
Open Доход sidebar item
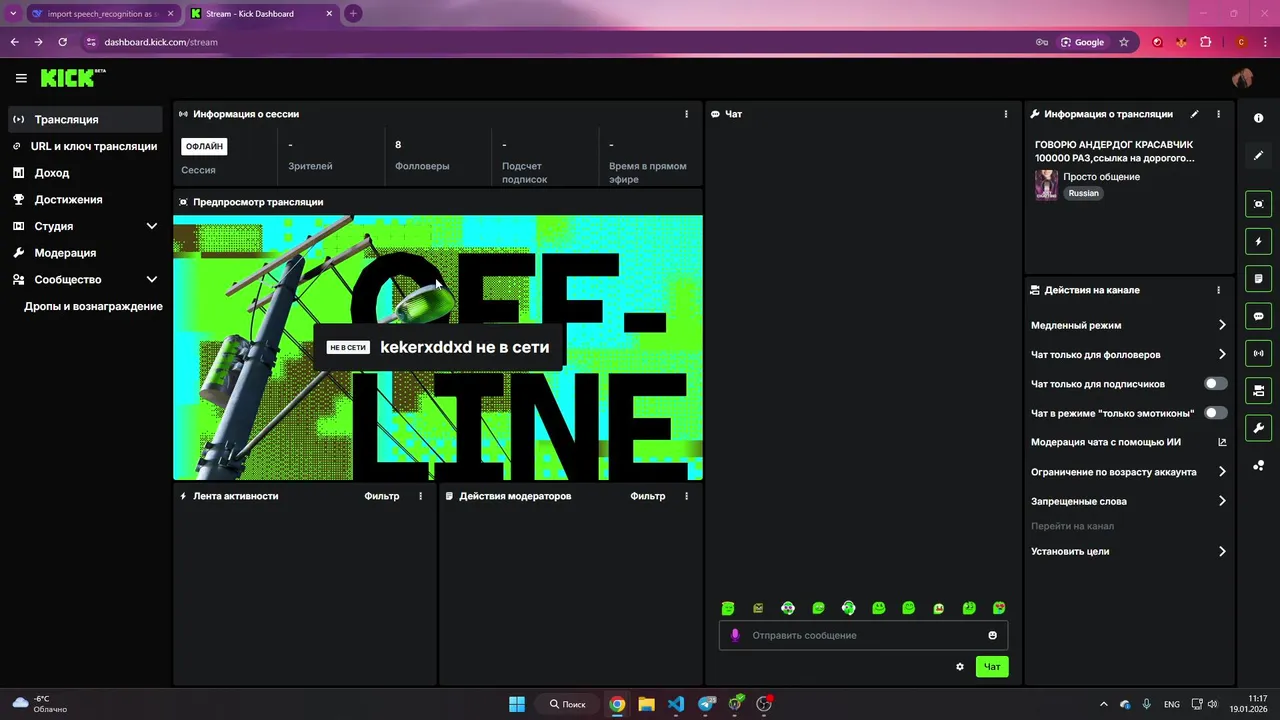click(x=85, y=173)
